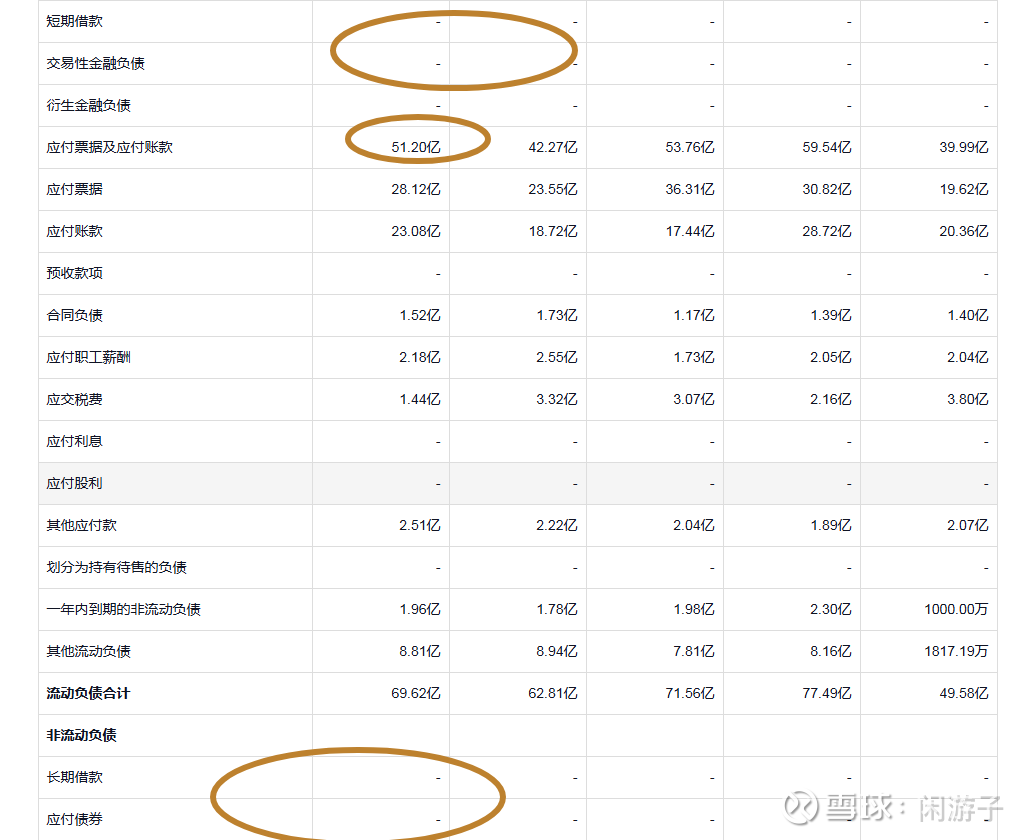This screenshot has width=1034, height=840.
Task: Select the 合同负债 row label
Action: (75, 315)
